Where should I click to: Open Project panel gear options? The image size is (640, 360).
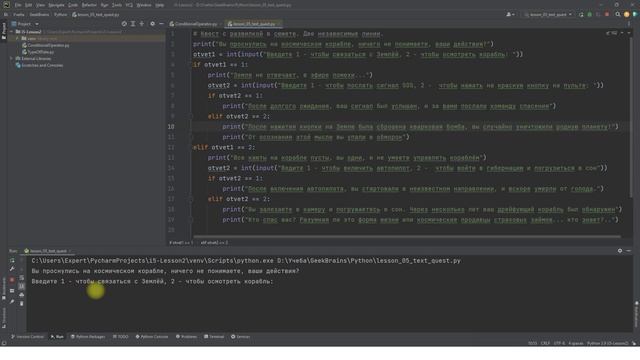pyautogui.click(x=153, y=24)
